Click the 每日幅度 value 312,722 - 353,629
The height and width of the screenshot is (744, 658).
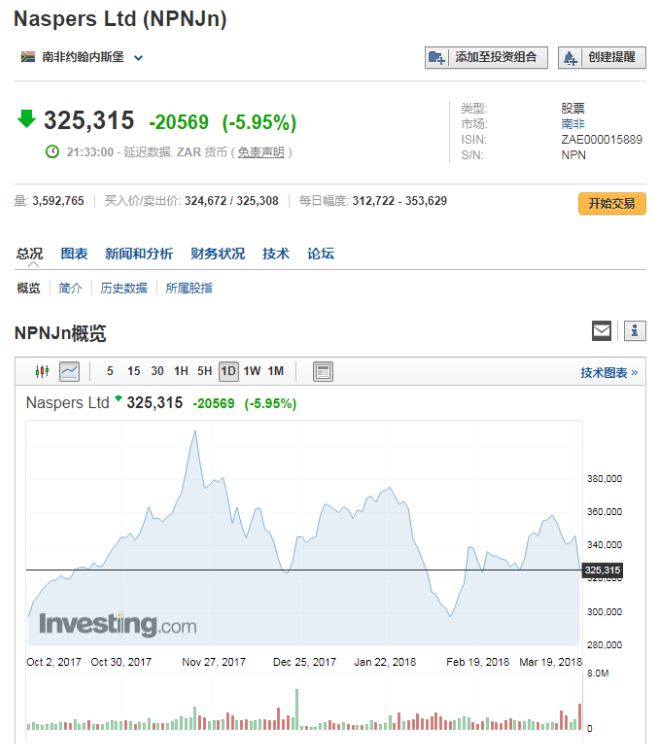[399, 201]
